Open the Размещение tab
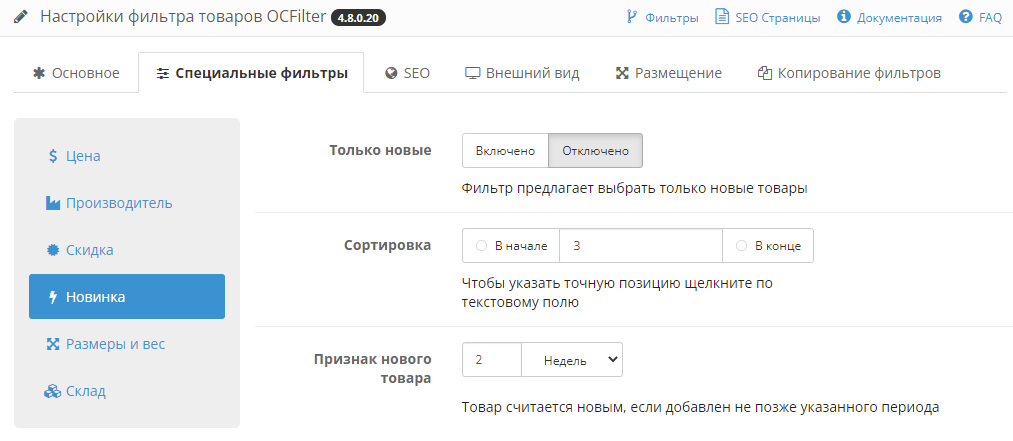The width and height of the screenshot is (1013, 441). pos(668,73)
